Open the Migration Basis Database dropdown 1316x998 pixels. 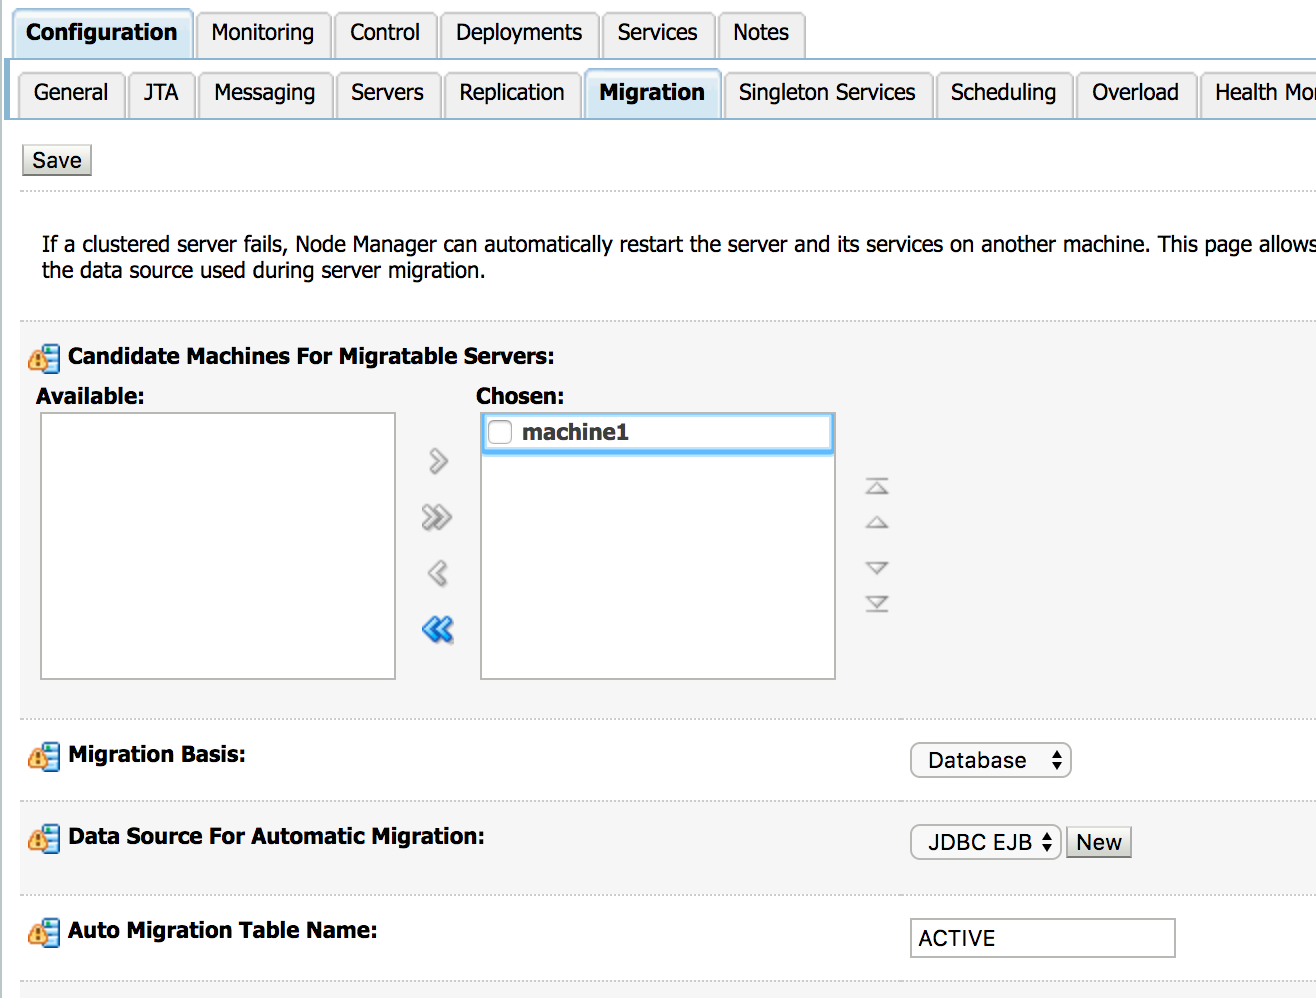point(990,760)
